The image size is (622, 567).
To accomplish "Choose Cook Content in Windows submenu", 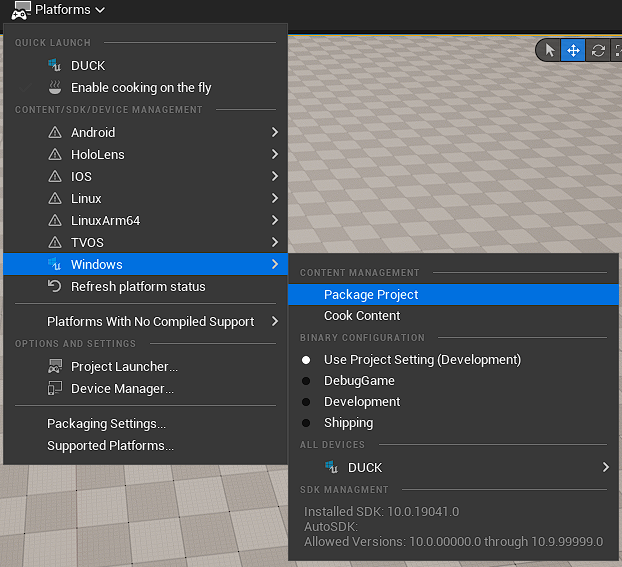I will click(453, 315).
